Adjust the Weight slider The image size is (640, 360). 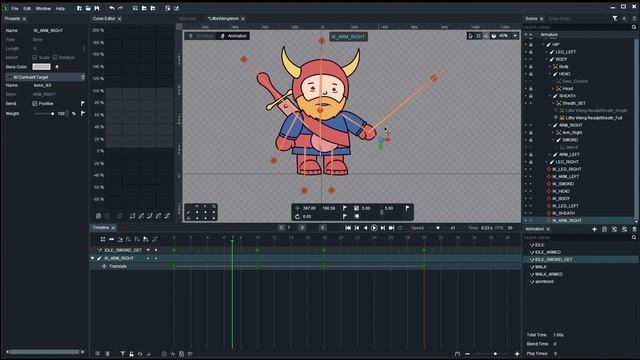(44, 114)
